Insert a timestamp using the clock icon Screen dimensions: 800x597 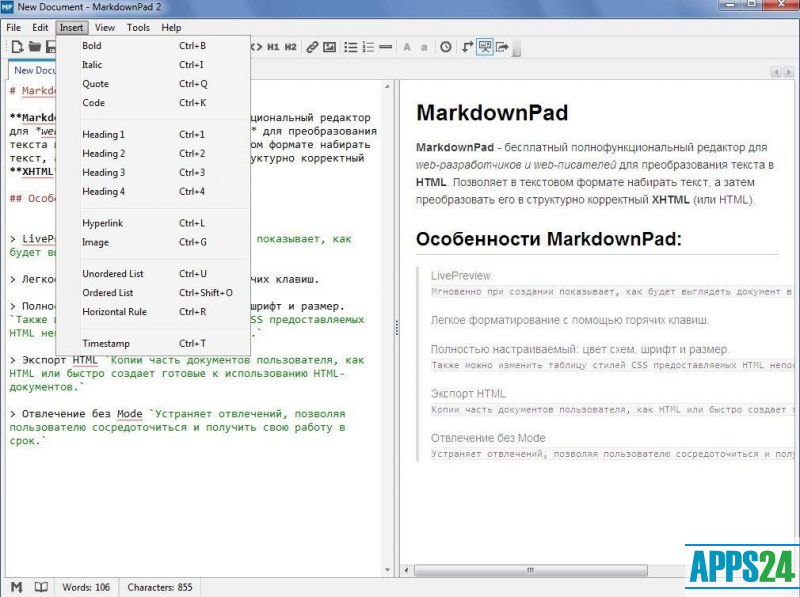(445, 47)
